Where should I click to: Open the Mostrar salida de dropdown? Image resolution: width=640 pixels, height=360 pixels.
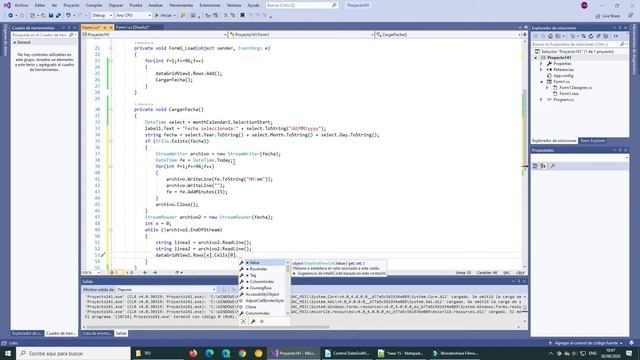[x=166, y=290]
